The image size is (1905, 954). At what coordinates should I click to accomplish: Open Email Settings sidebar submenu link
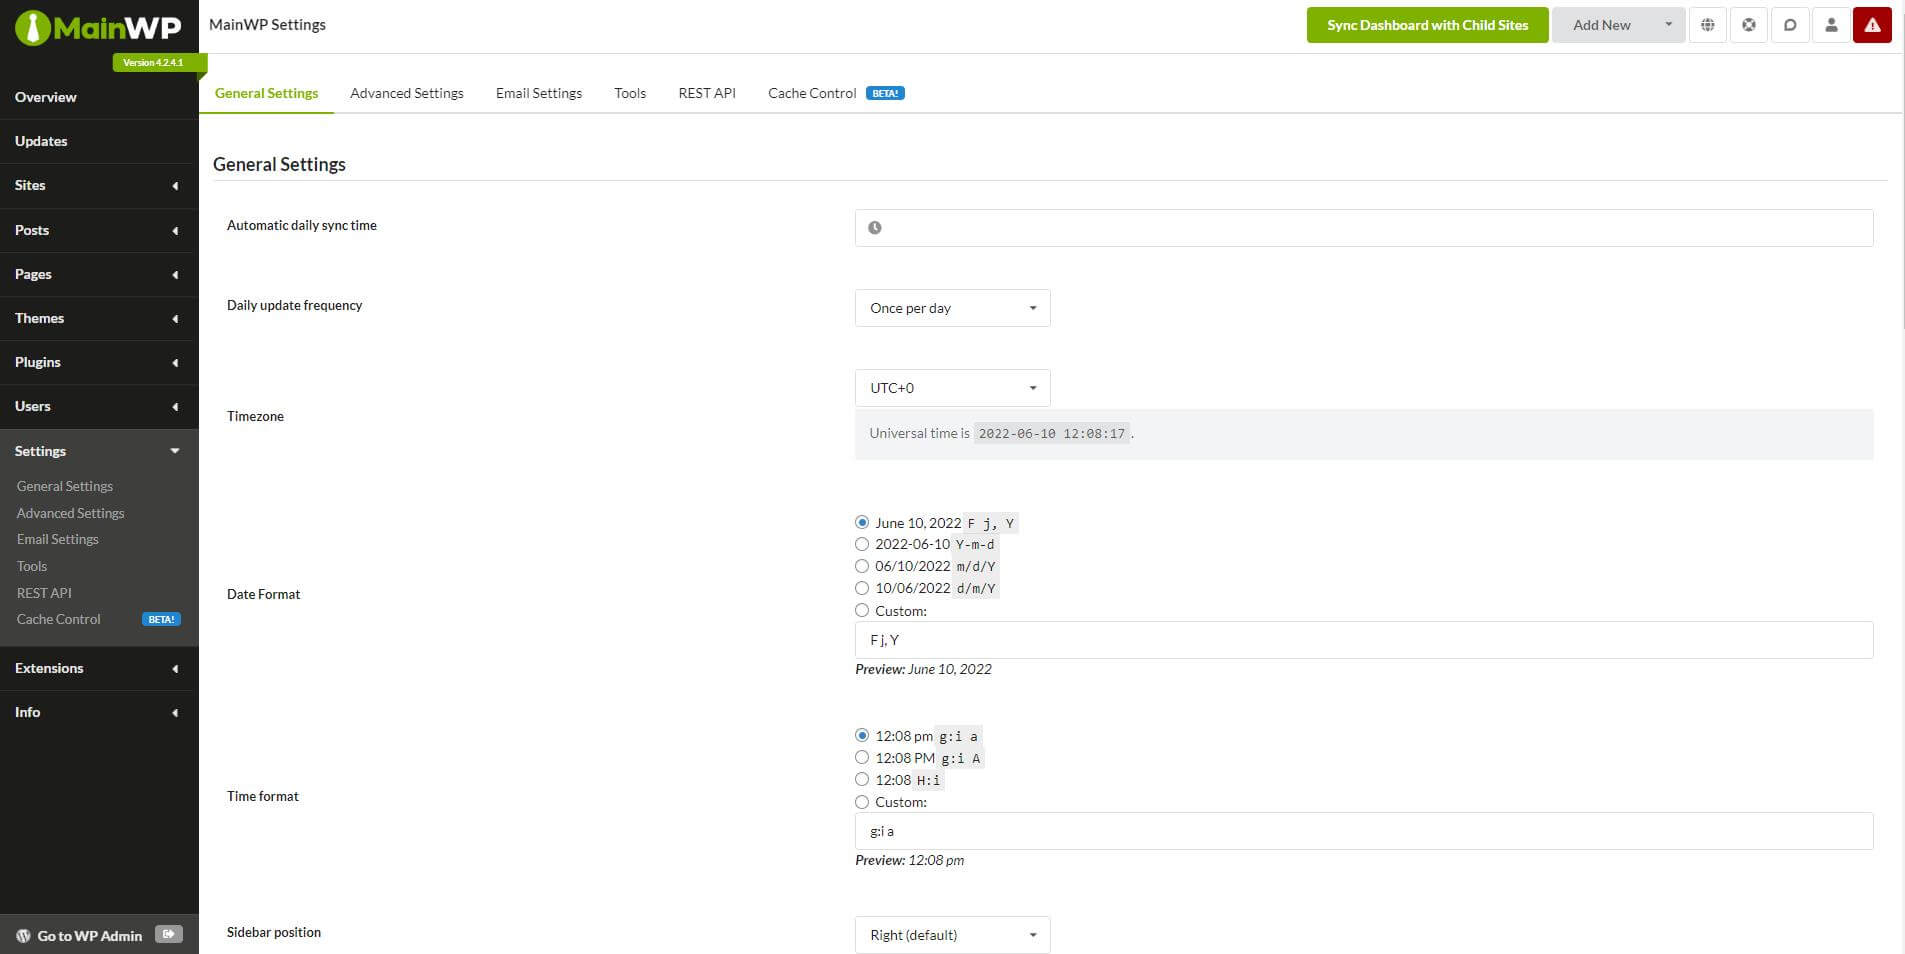click(x=58, y=539)
